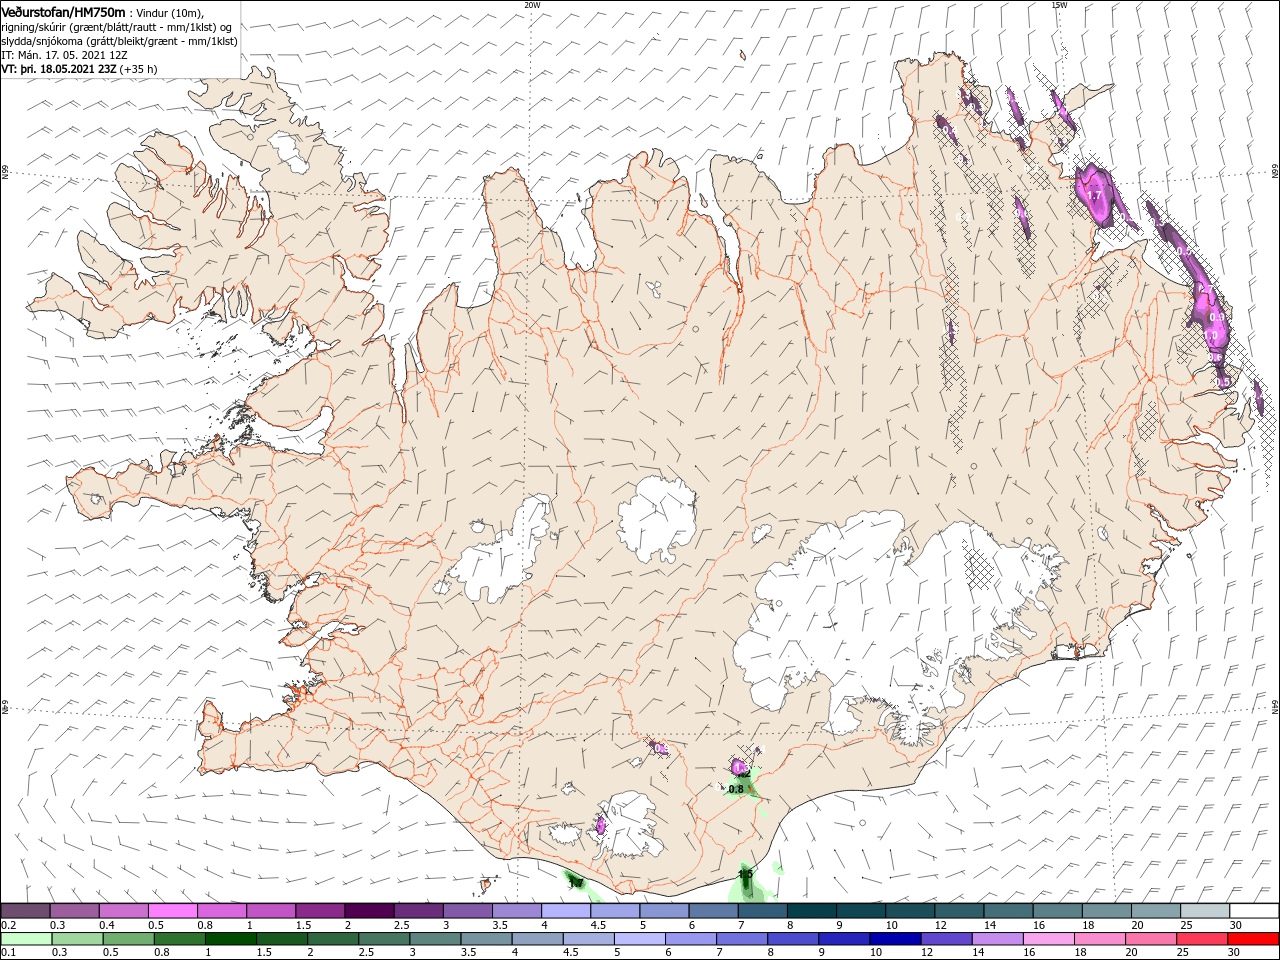Click the light pink bottom-row swatch starting at 16
Screen dimensions: 1280x960
click(x=1048, y=939)
